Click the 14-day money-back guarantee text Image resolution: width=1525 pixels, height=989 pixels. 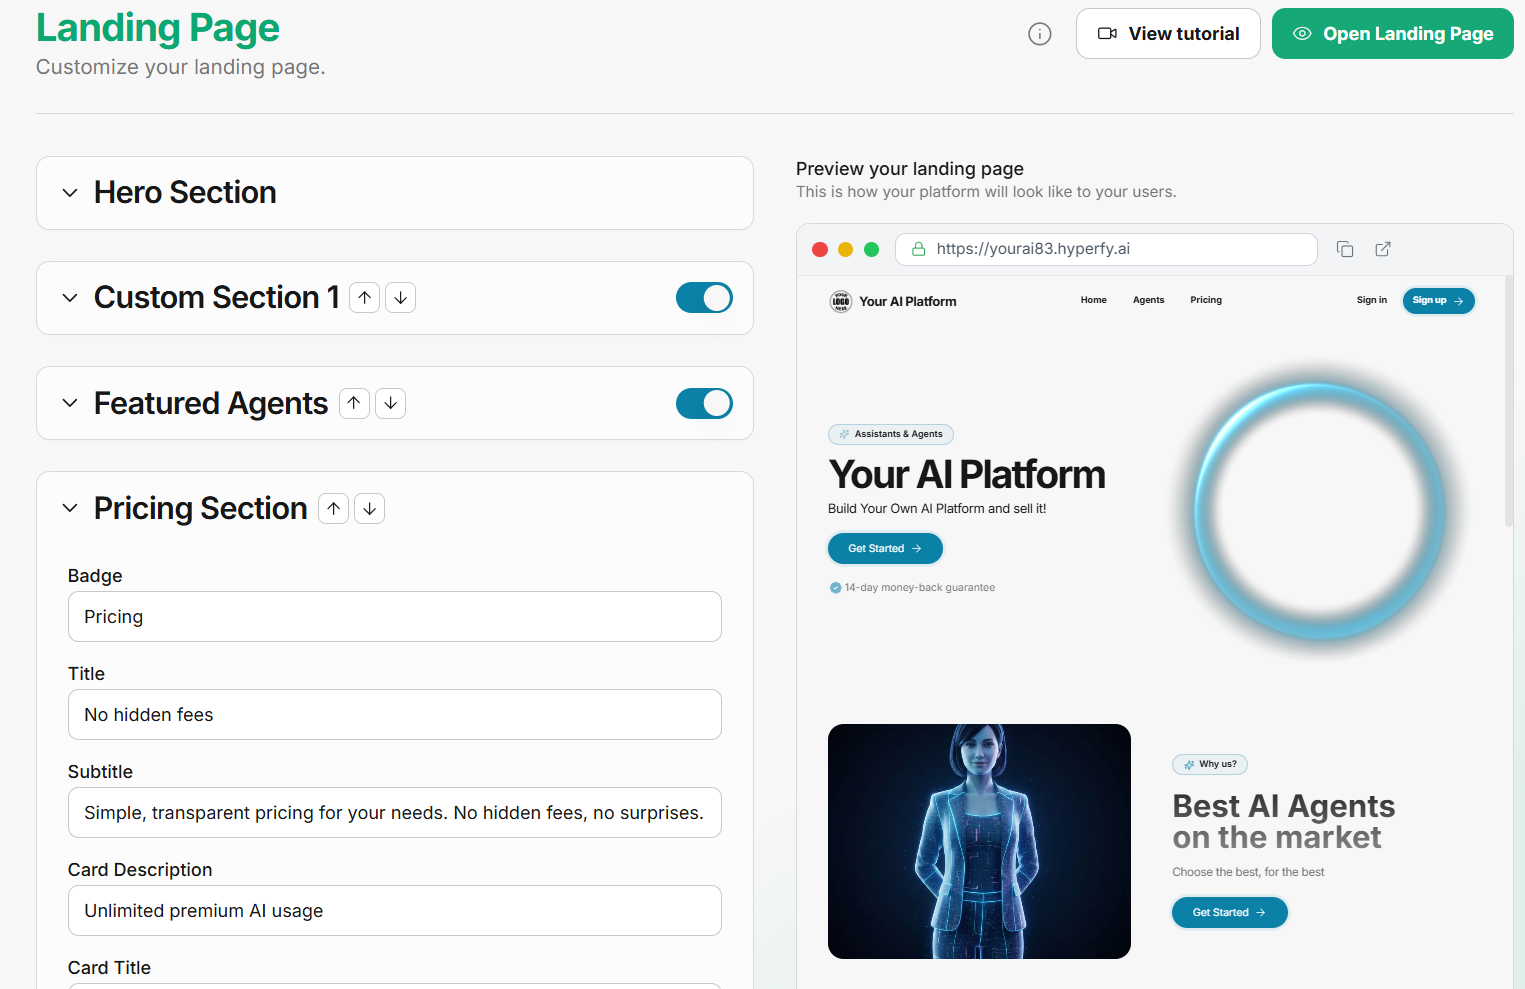click(x=919, y=588)
